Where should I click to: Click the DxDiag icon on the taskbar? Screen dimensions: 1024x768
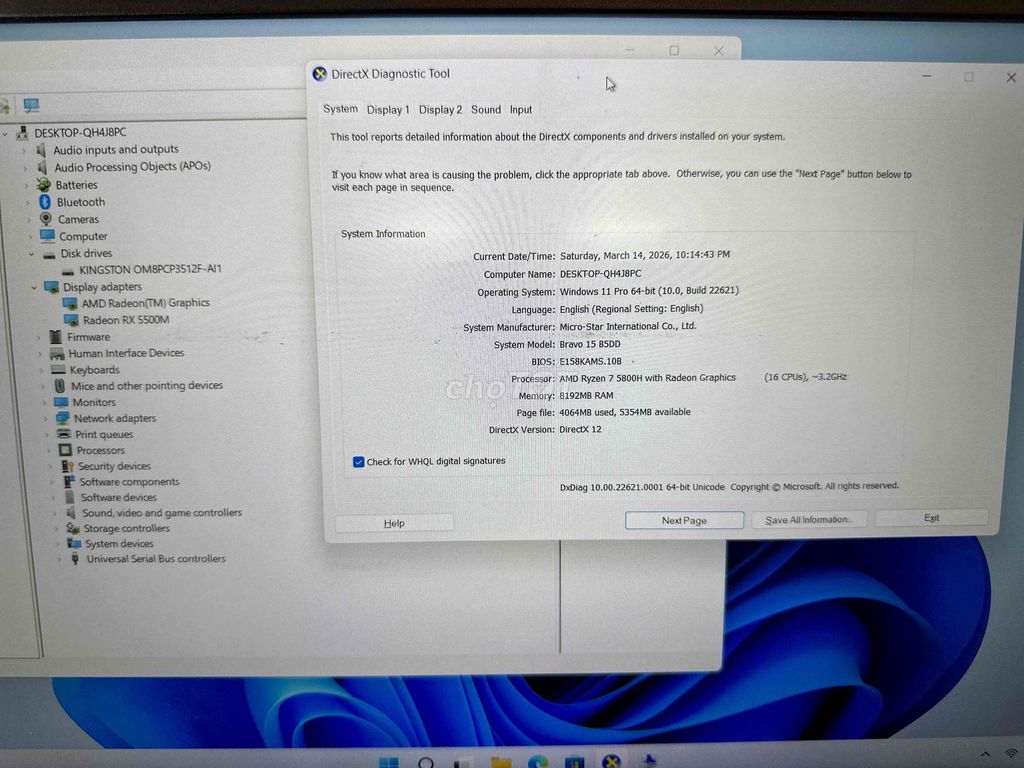point(612,761)
